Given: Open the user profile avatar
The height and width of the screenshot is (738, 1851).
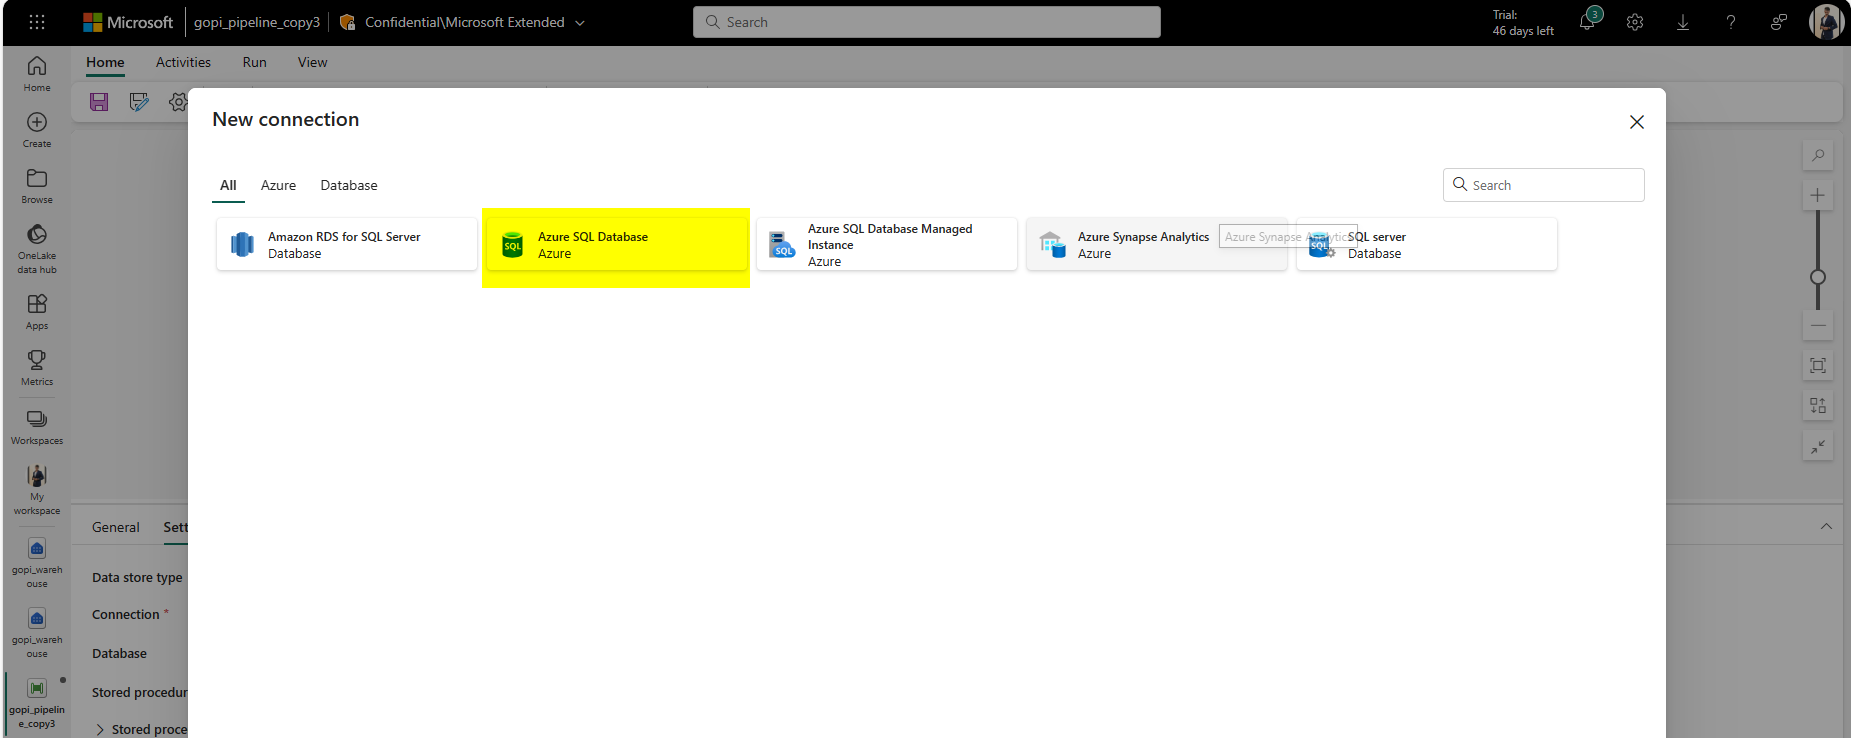Looking at the screenshot, I should 1826,22.
